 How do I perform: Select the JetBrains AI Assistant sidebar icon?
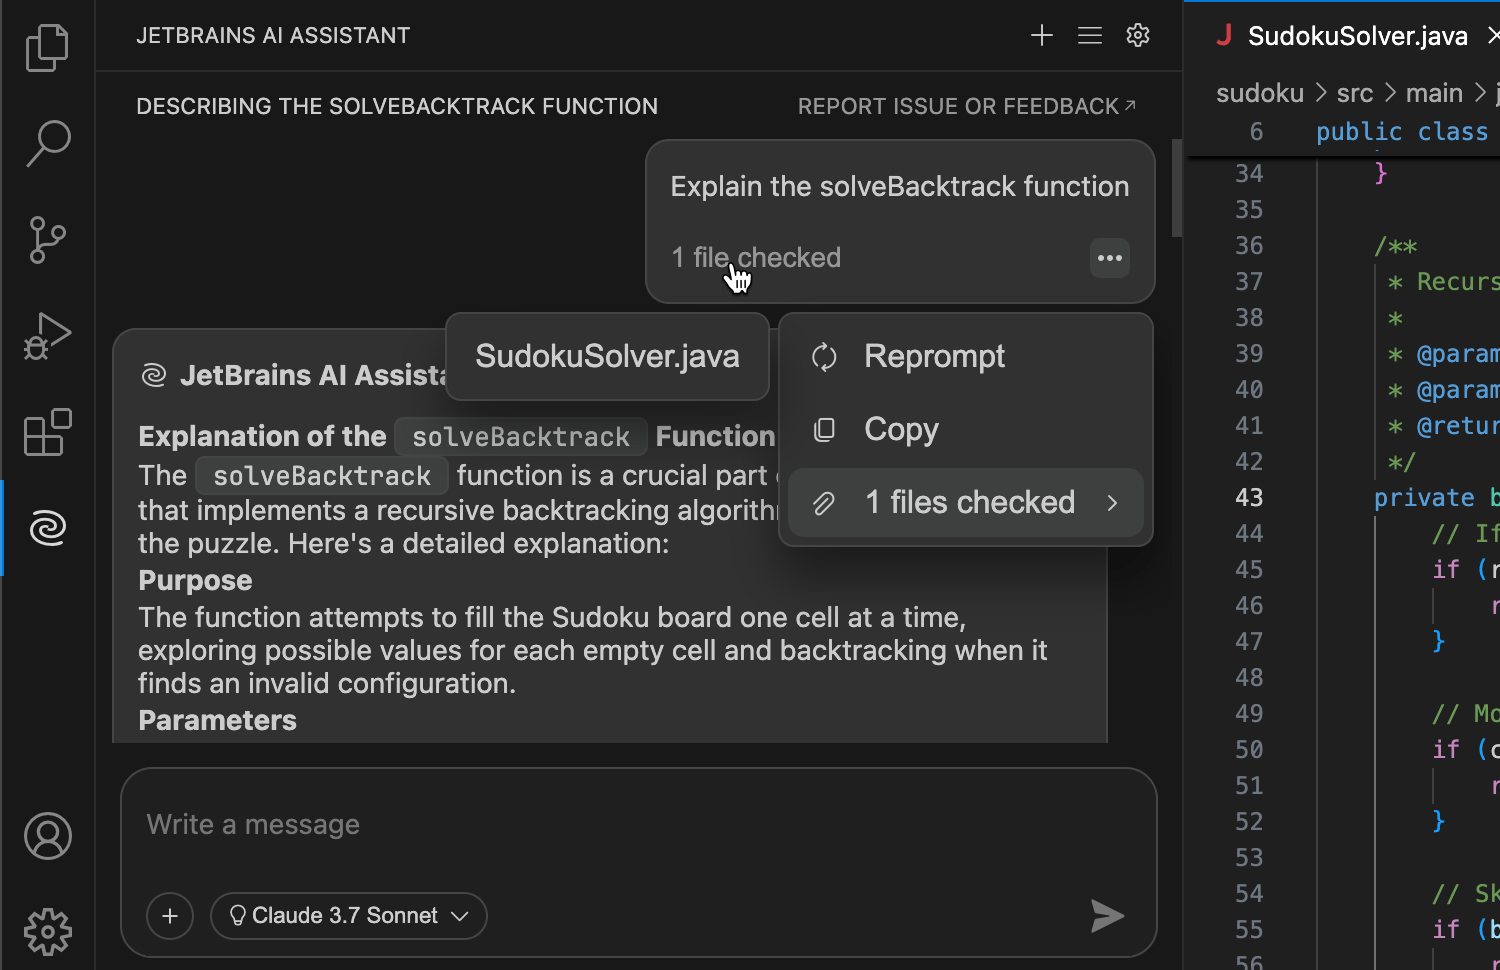tap(46, 527)
